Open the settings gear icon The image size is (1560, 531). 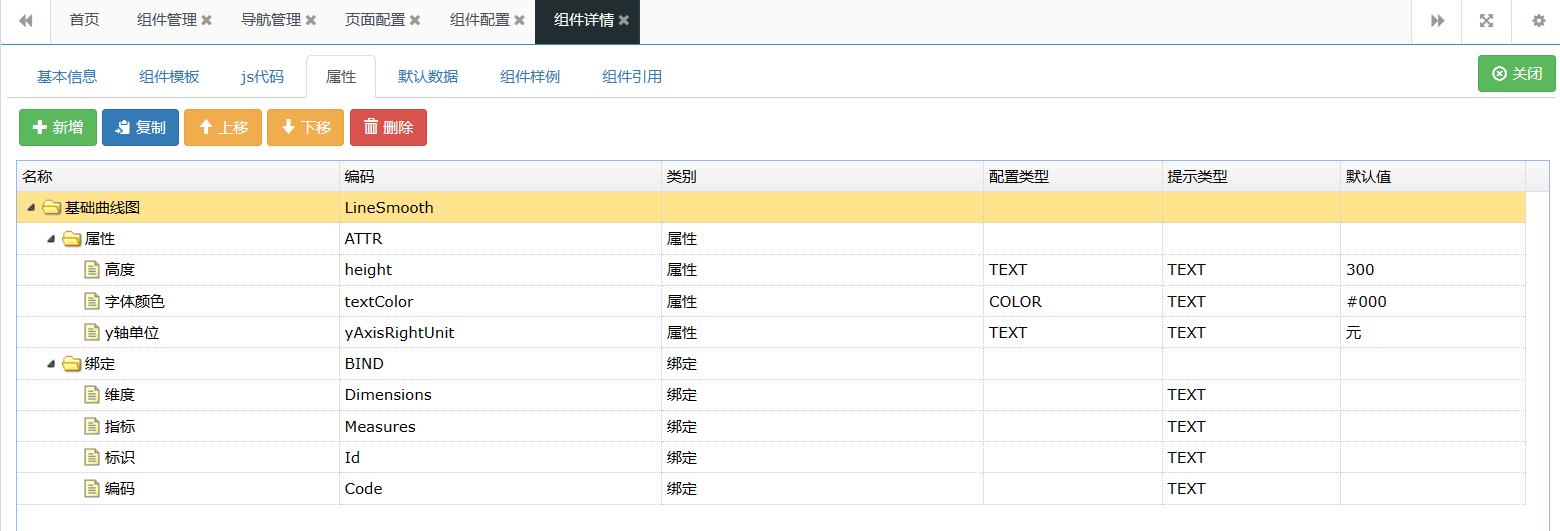pos(1539,21)
